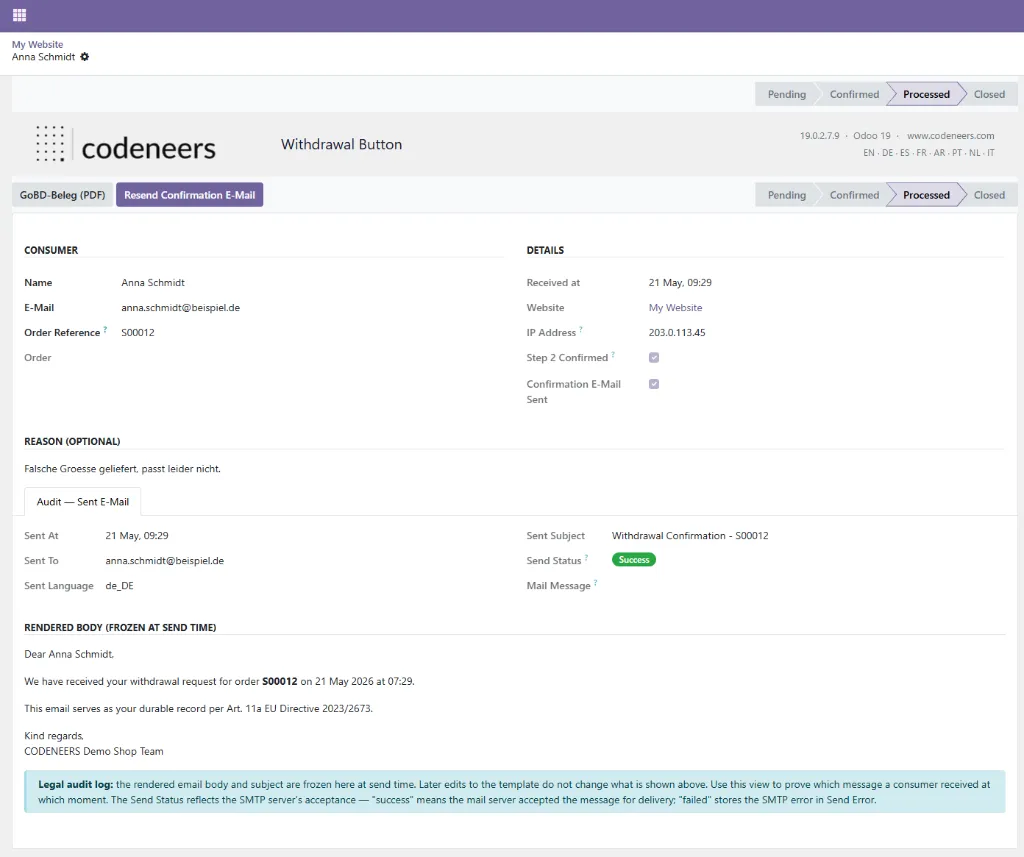Click the consumer name Anna Schmidt field
The image size is (1024, 857).
(153, 283)
